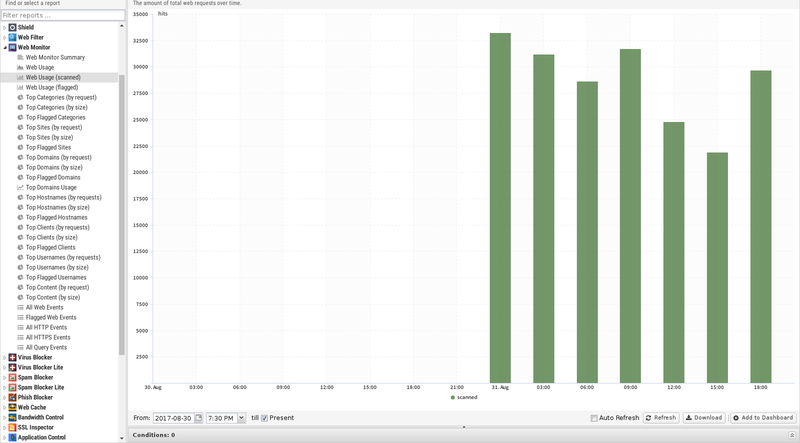Open Web Usage (flagged) report
The image size is (800, 443).
[x=58, y=87]
